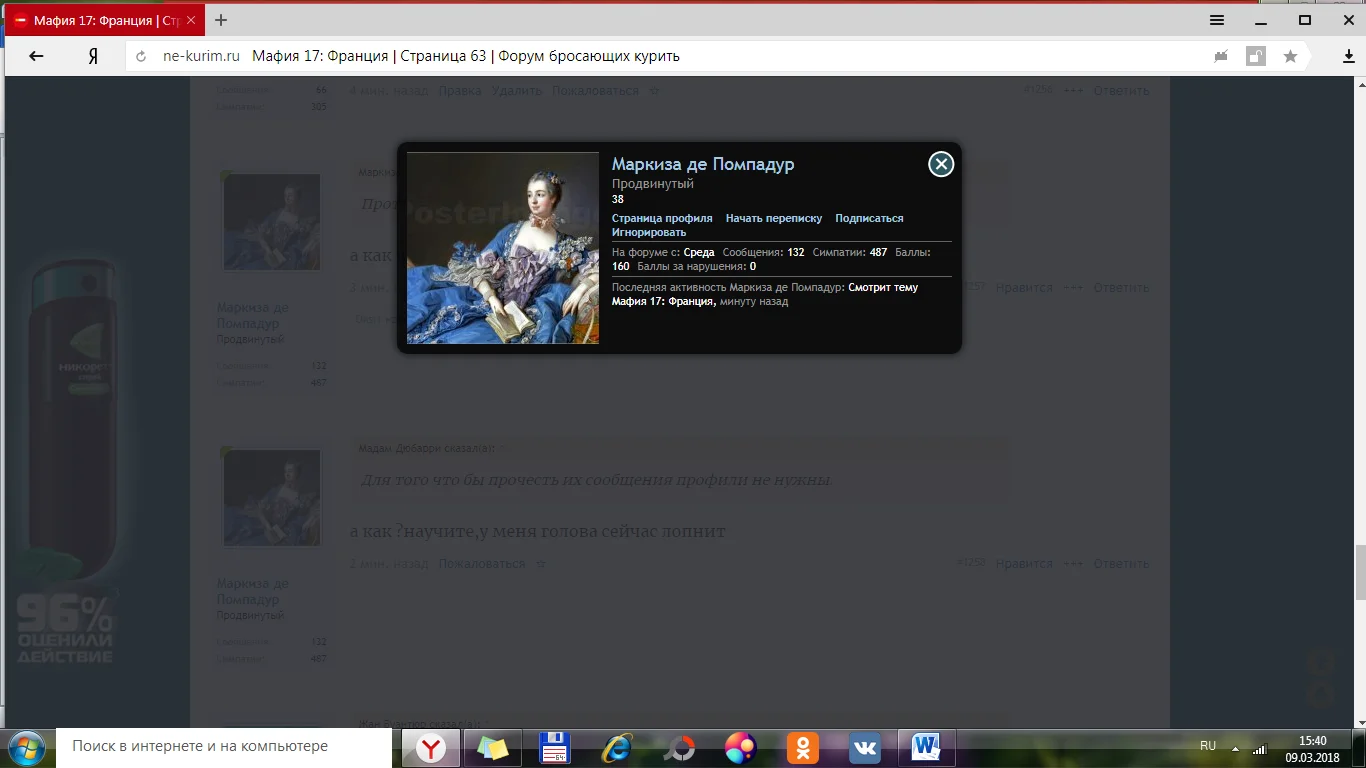Click Правка on the 4 мин. назад post
The width and height of the screenshot is (1366, 768).
[x=460, y=90]
